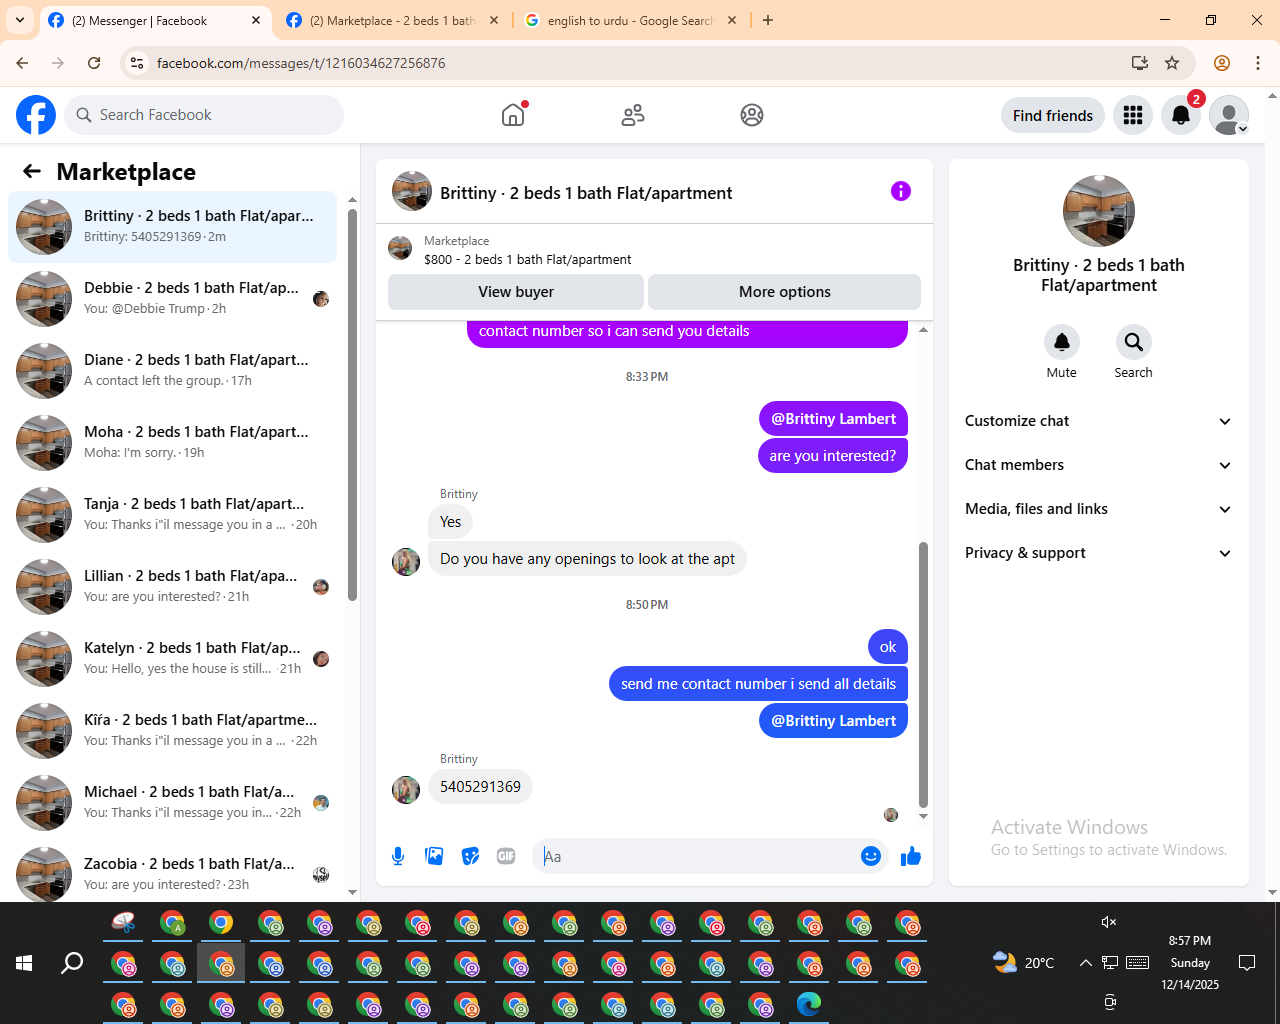The height and width of the screenshot is (1024, 1280).
Task: Open $800 - 2 beds listing link
Action: (527, 259)
